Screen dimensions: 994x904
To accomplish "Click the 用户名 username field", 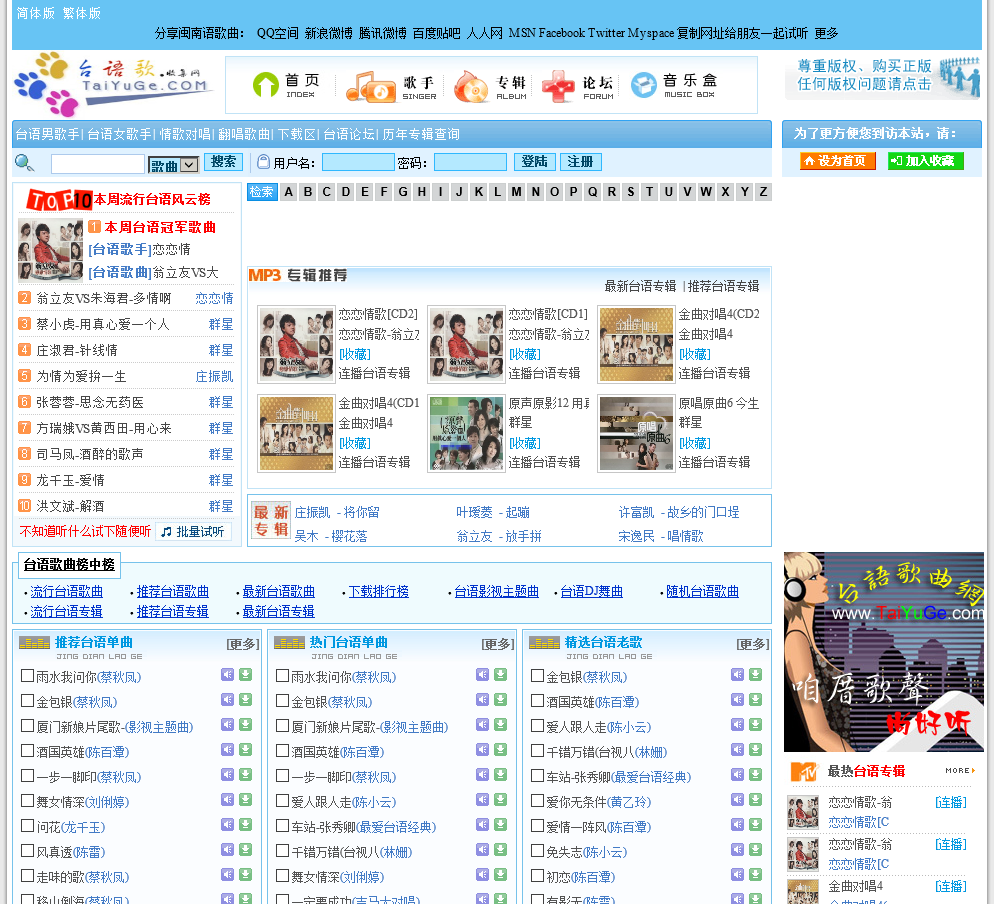I will coord(358,163).
